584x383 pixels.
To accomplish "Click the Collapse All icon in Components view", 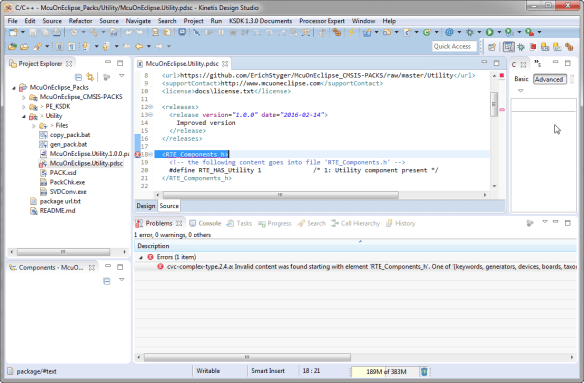I will 107,281.
